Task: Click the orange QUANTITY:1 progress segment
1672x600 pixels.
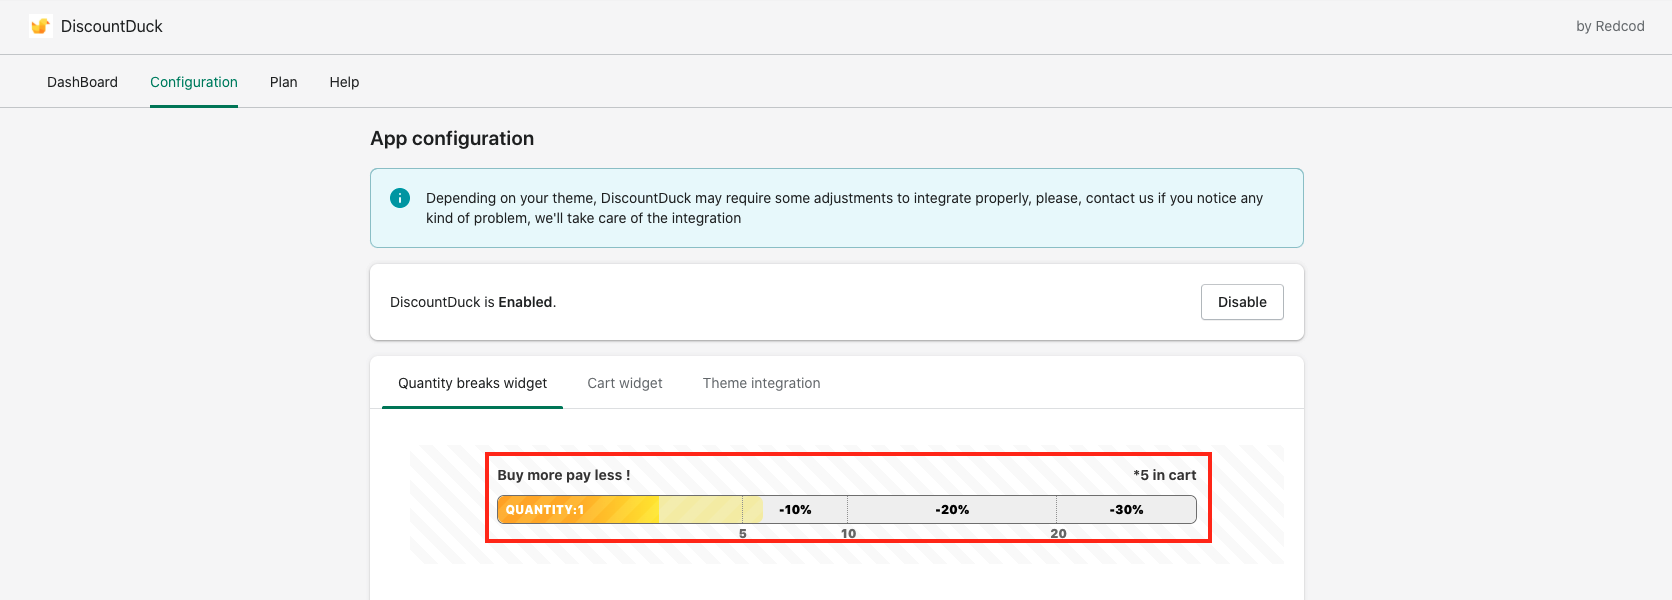Action: coord(578,510)
